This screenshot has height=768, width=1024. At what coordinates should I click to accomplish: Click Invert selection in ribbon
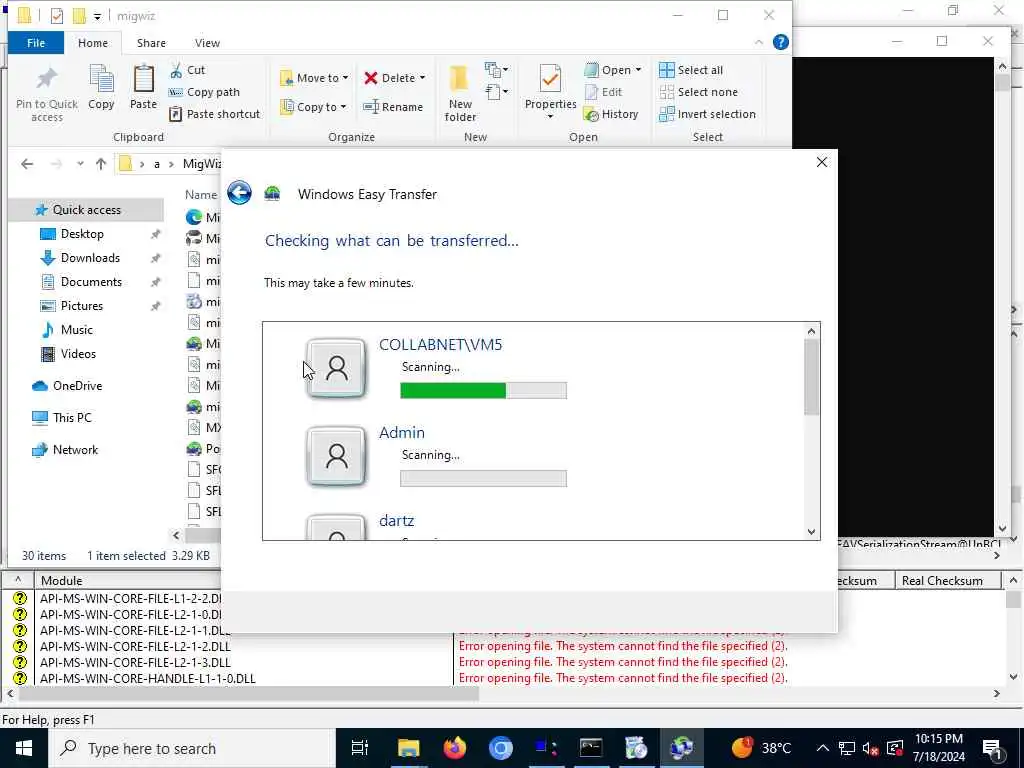click(x=707, y=114)
